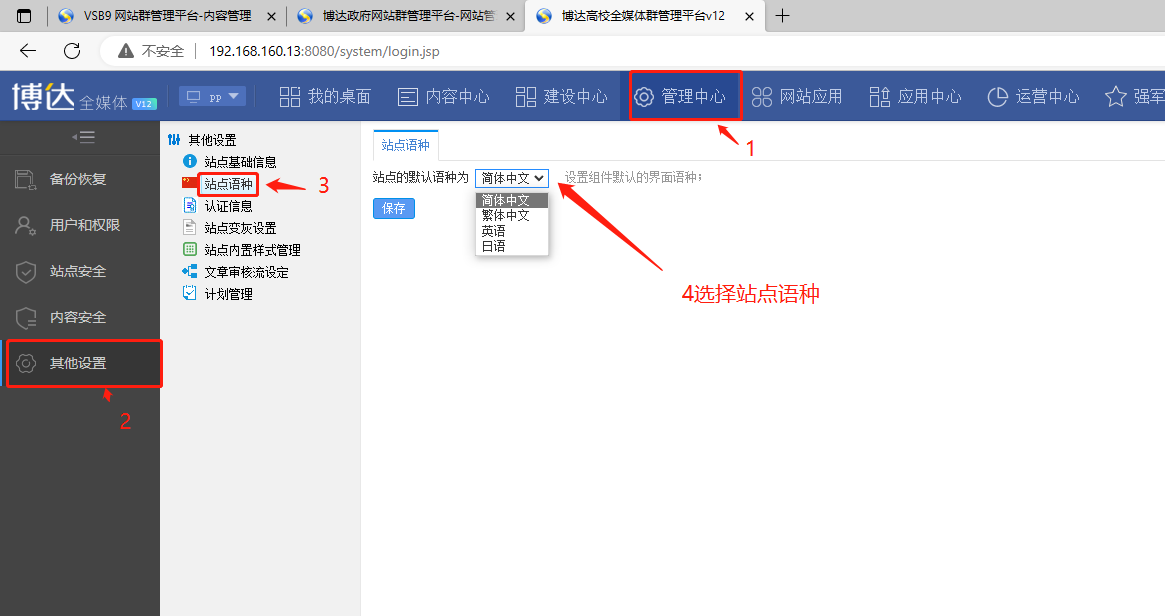Choose 英语 from the language list
This screenshot has width=1165, height=616.
512,231
